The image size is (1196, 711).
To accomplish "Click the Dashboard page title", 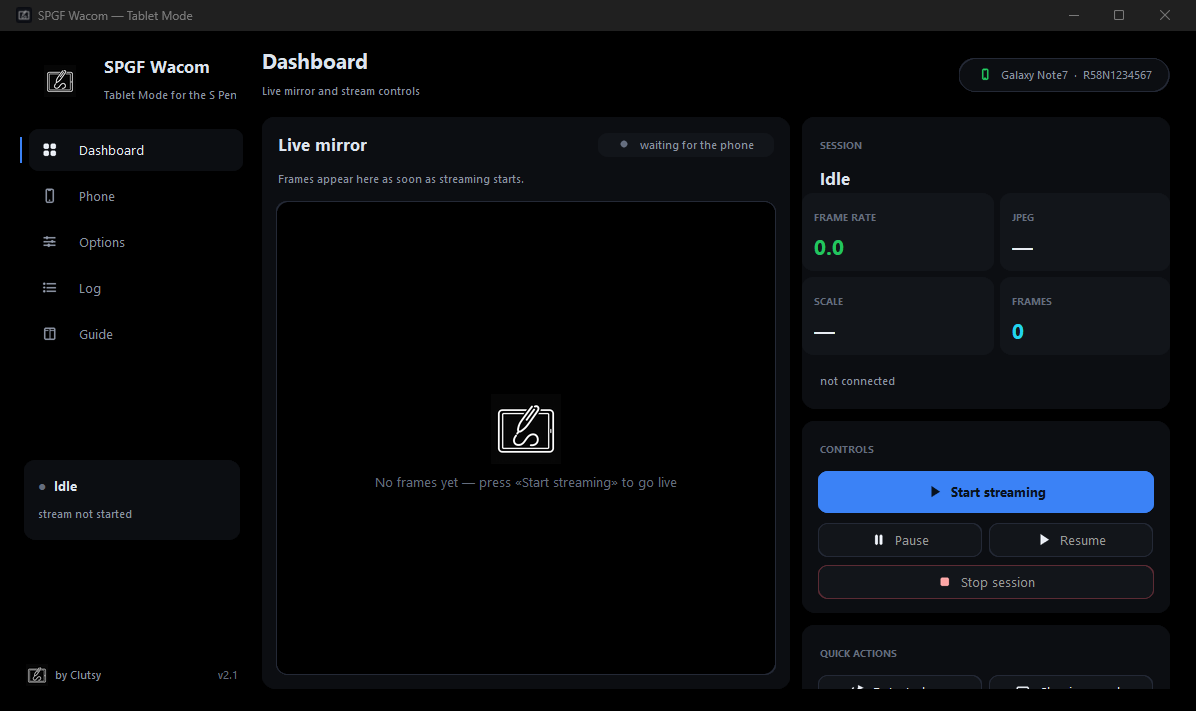I will pos(314,62).
